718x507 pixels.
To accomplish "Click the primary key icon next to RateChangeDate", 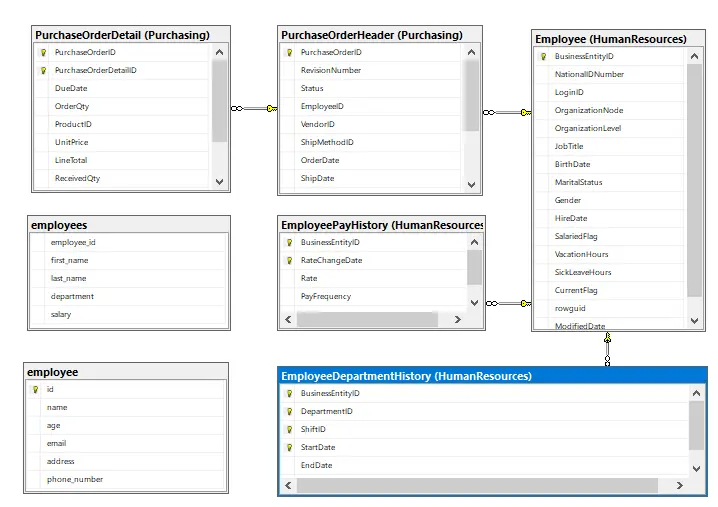I will [289, 260].
